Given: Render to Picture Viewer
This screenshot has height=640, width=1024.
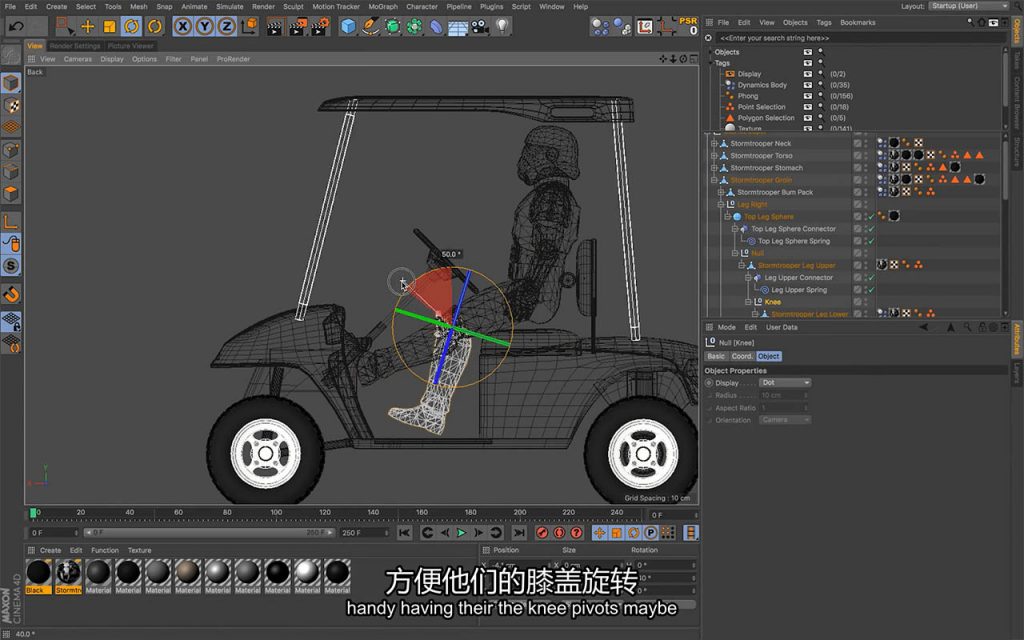Looking at the screenshot, I should 298,27.
